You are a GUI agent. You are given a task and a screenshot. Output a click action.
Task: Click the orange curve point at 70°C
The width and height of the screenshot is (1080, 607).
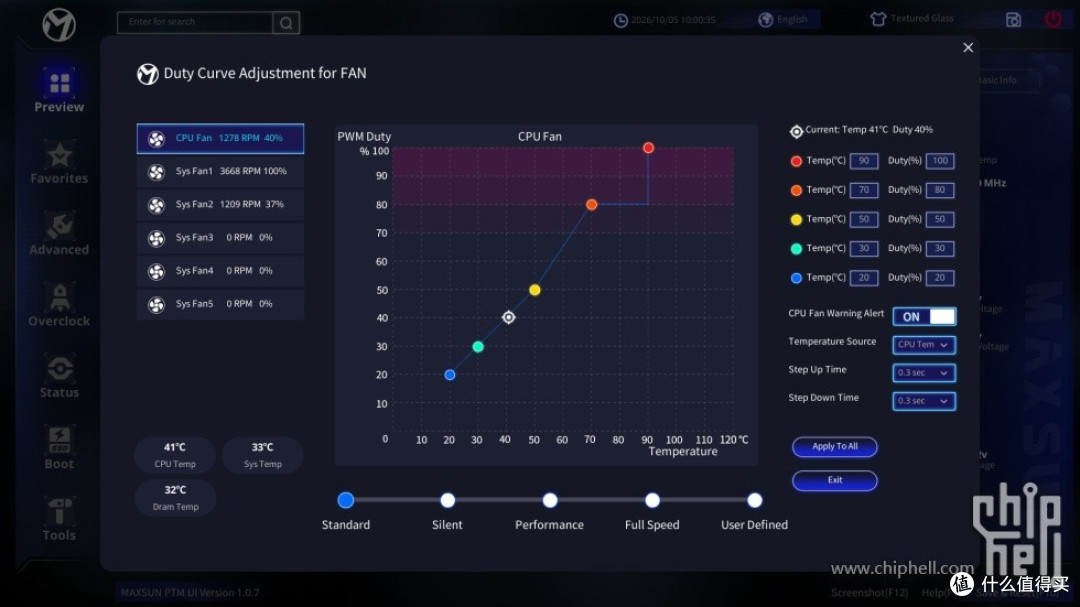point(592,205)
